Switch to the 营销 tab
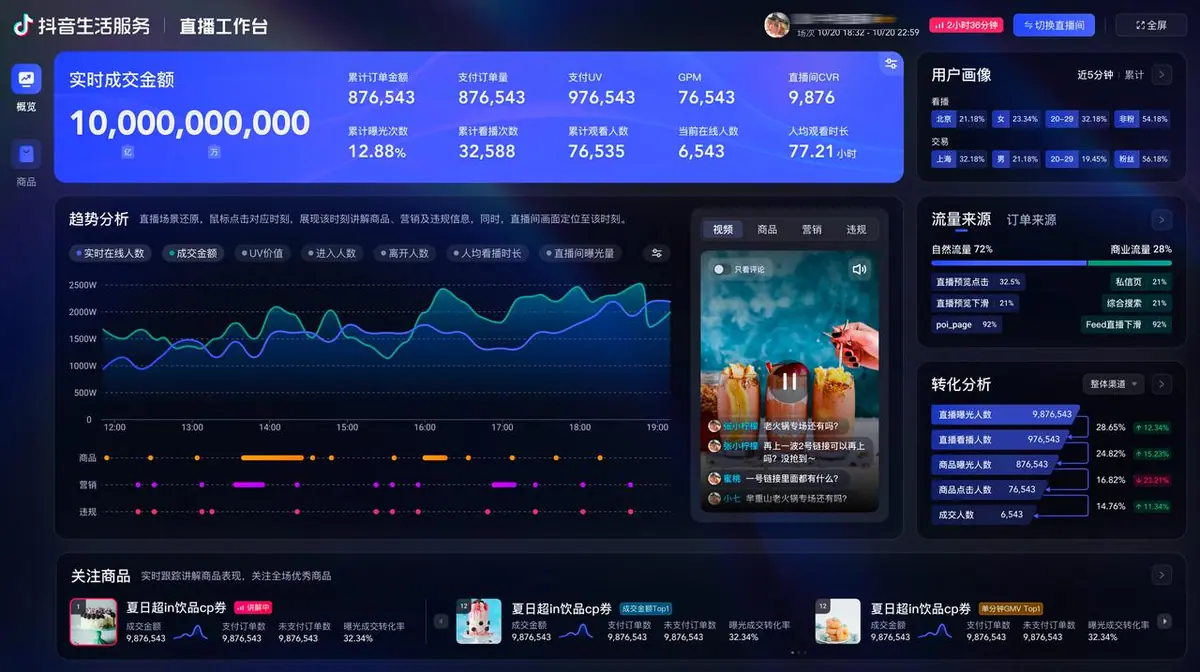This screenshot has width=1200, height=672. (x=812, y=229)
